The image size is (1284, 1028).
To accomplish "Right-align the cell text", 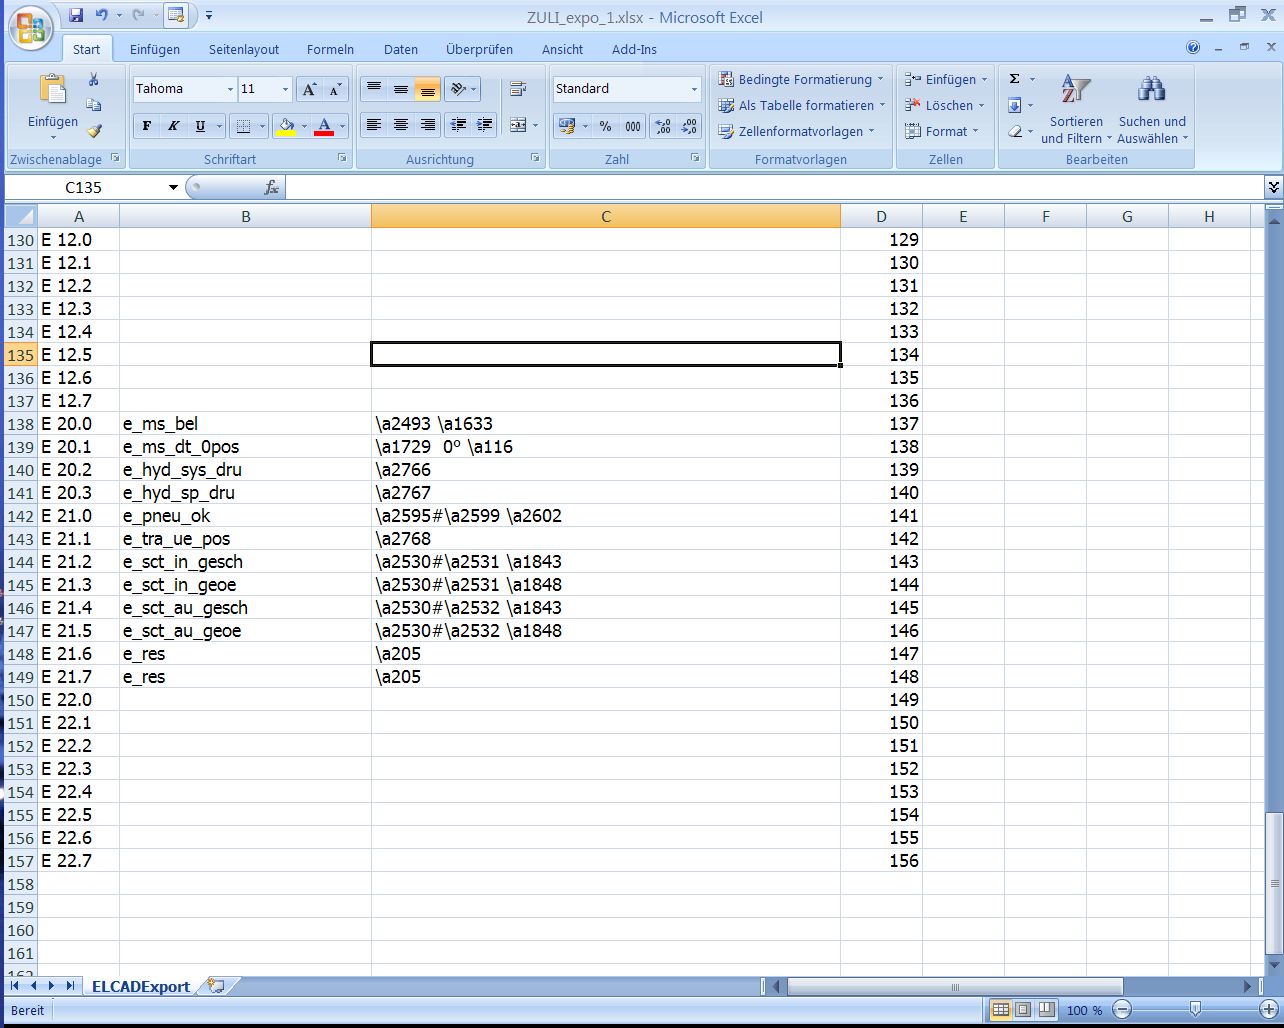I will 428,125.
